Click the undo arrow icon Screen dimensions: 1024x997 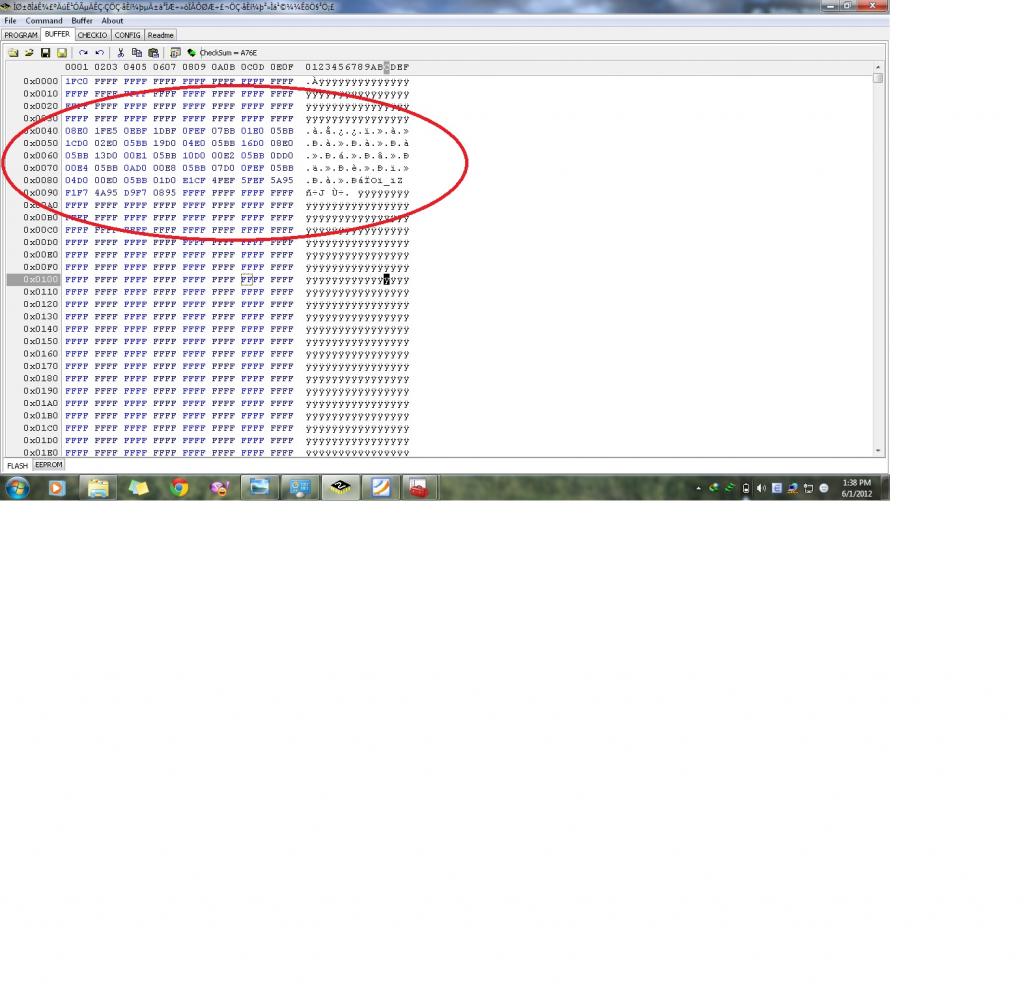click(99, 53)
